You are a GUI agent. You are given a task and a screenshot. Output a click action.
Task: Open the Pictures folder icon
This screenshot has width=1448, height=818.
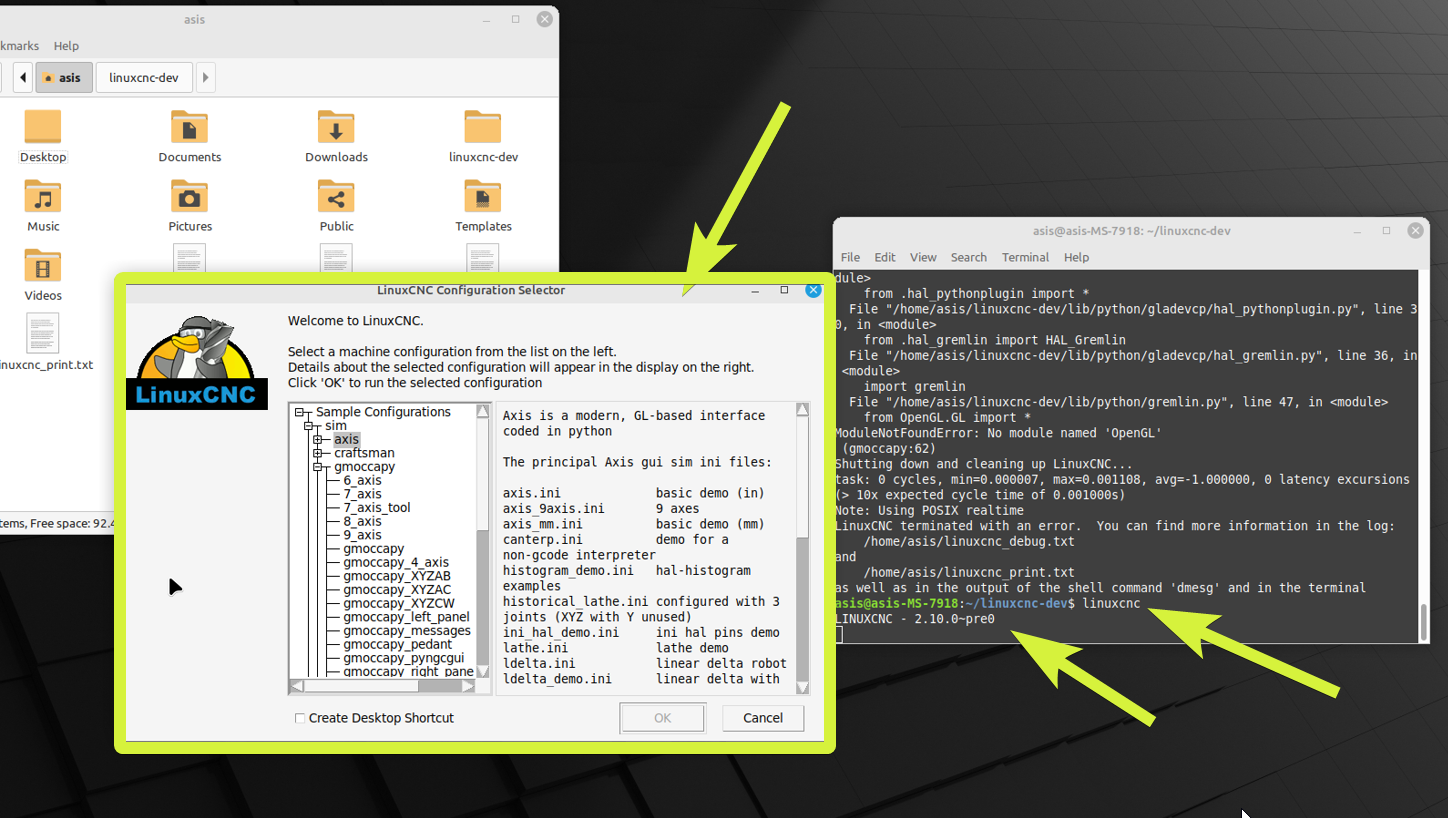189,197
